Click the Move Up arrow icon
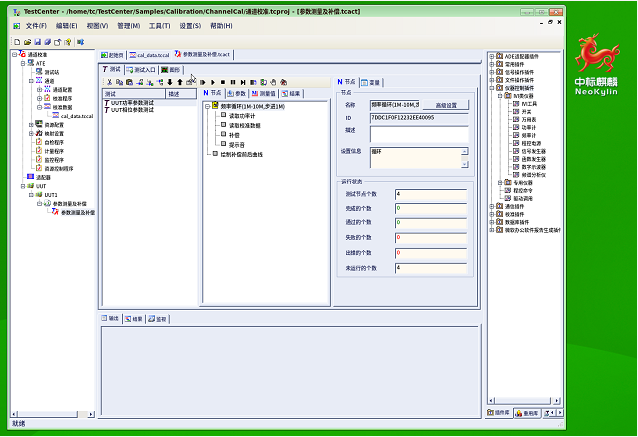The image size is (638, 437). 179,82
